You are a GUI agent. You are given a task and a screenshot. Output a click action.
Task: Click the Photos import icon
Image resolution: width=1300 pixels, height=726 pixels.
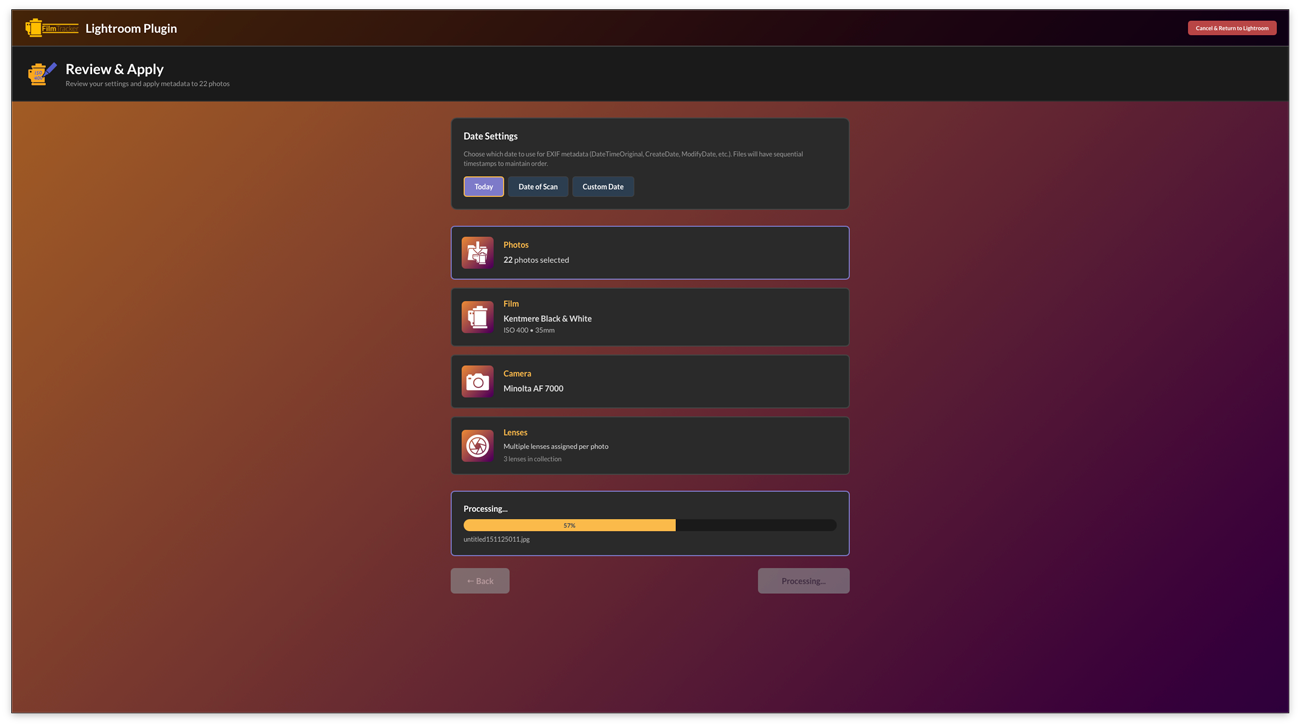click(477, 253)
